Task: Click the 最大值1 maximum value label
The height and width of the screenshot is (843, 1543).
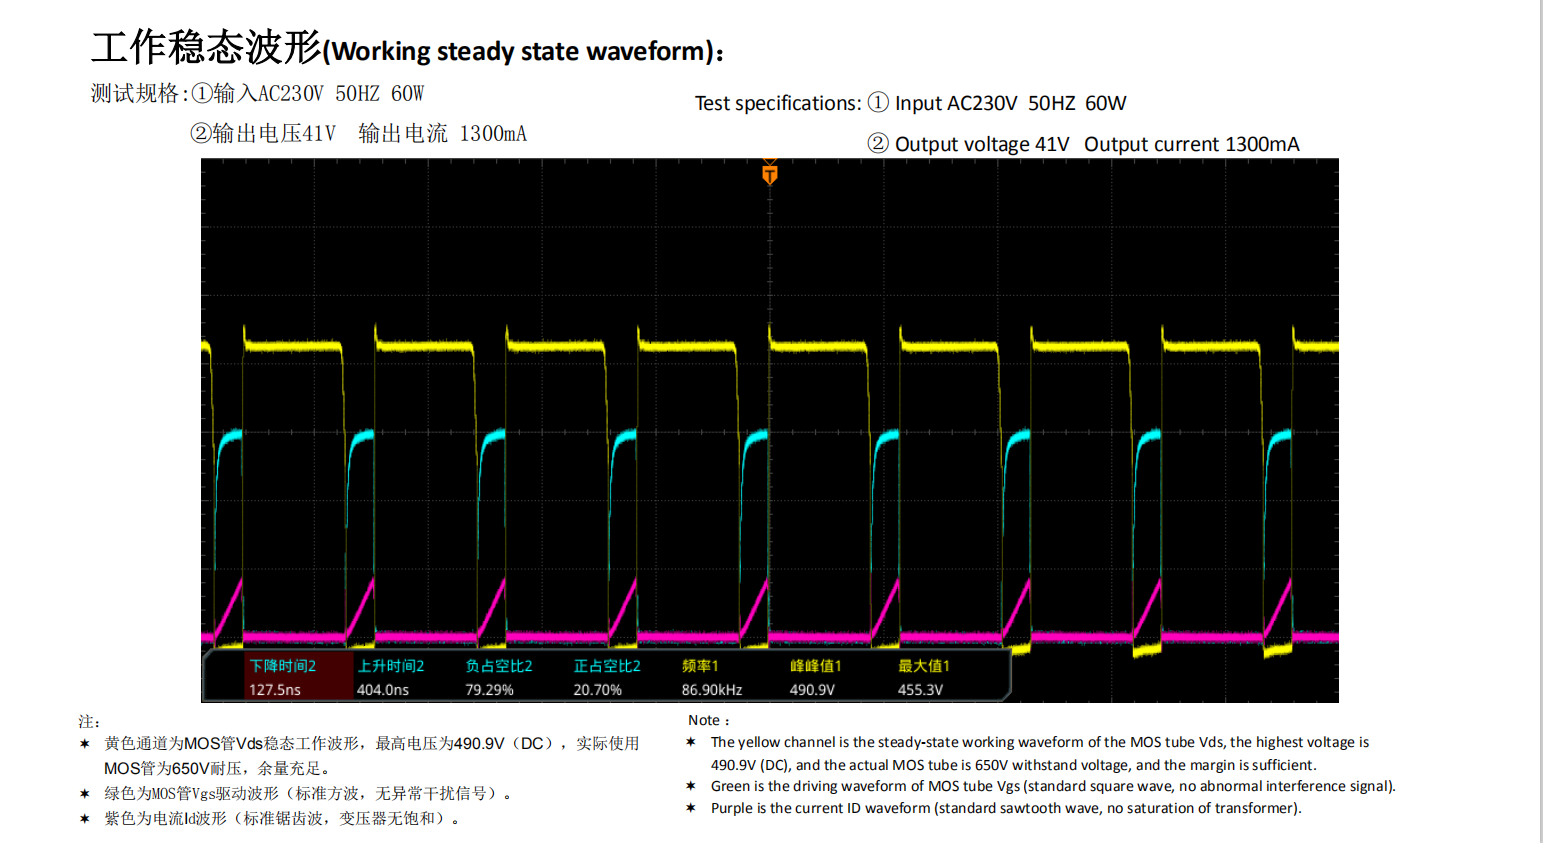Action: coord(923,666)
